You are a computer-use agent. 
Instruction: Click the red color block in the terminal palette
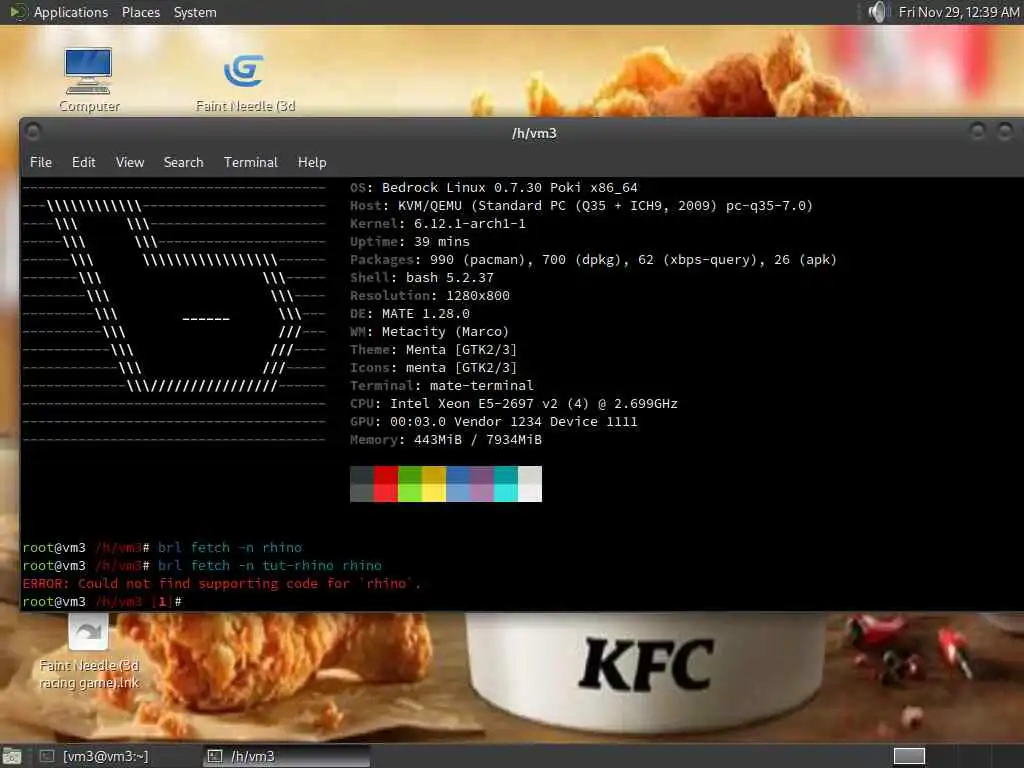386,484
